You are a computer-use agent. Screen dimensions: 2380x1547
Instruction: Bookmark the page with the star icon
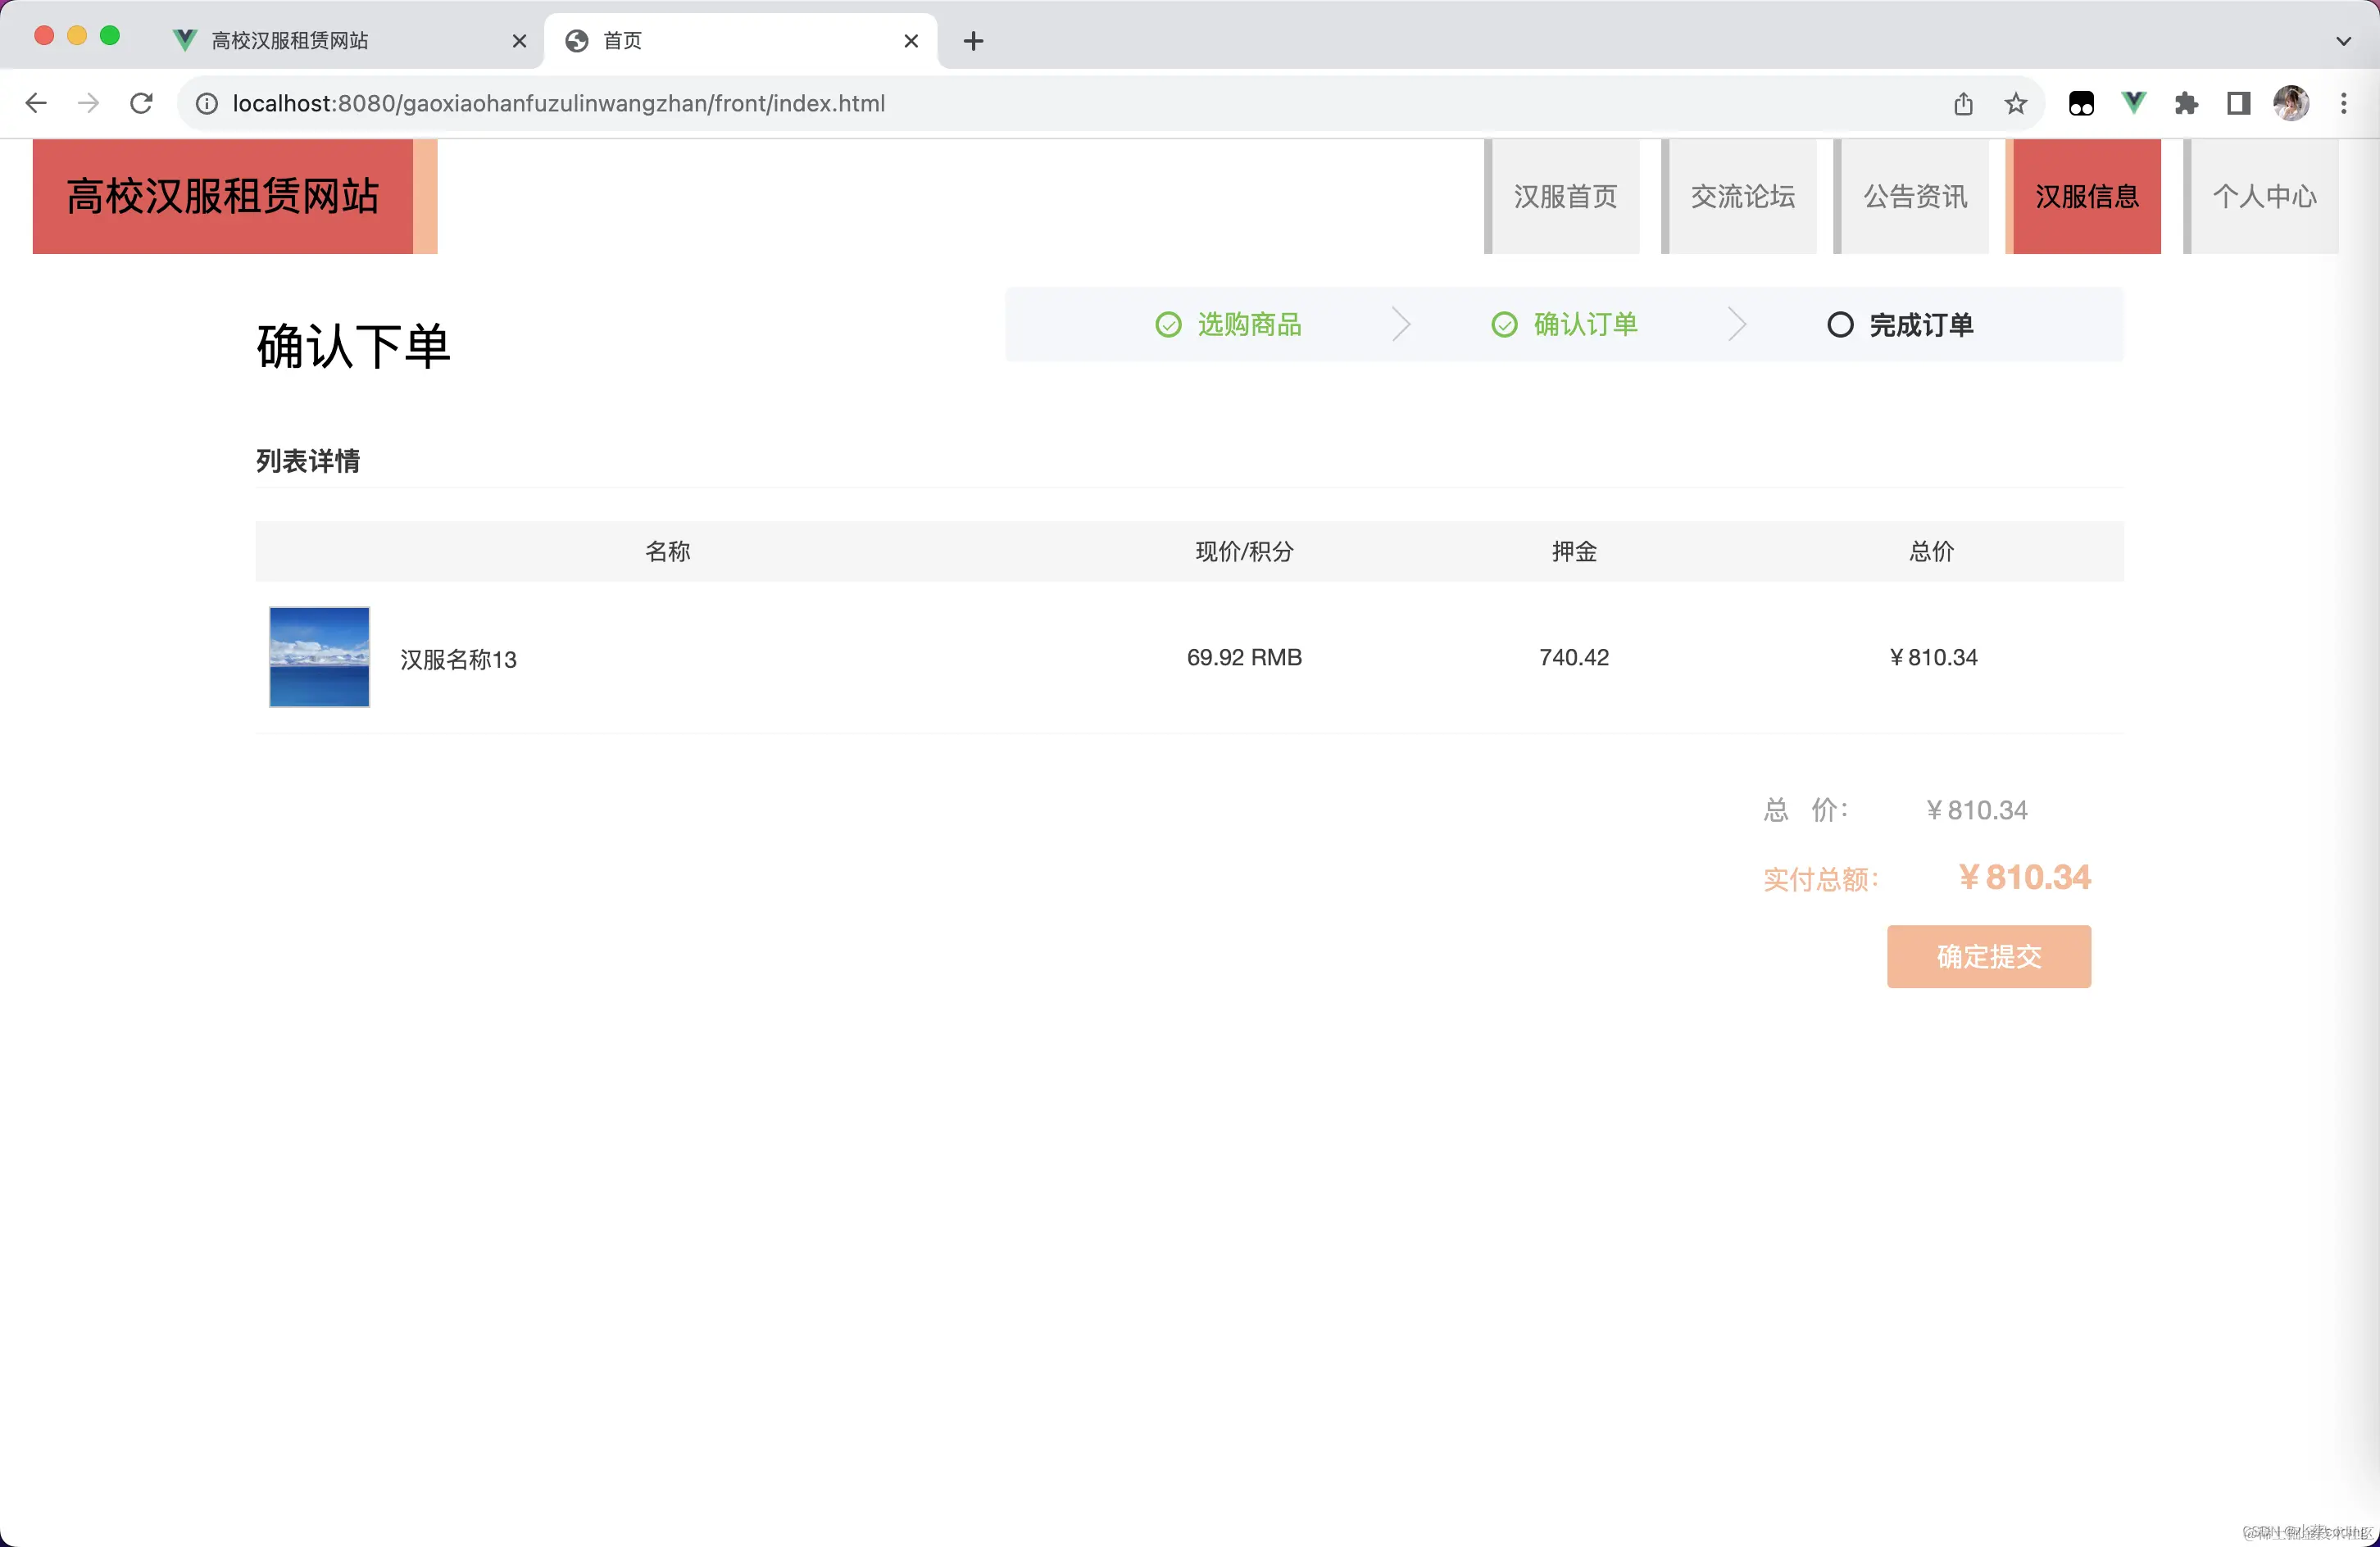tap(2016, 103)
